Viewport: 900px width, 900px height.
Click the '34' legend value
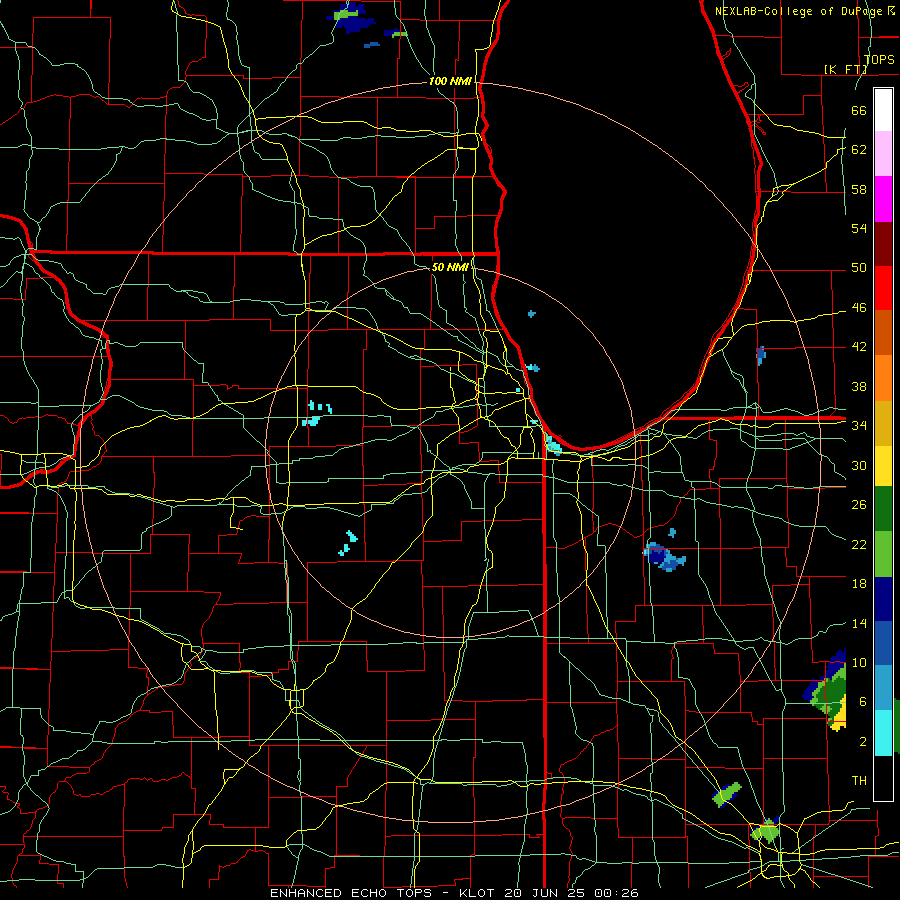(x=859, y=426)
